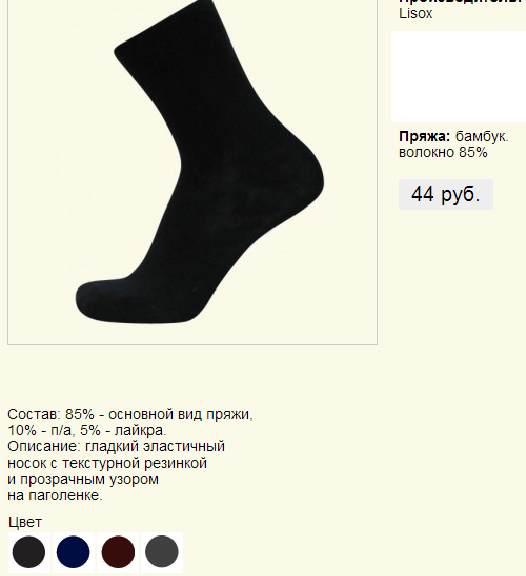Click the partially visible Производитель heading
The image size is (526, 576).
click(461, 1)
